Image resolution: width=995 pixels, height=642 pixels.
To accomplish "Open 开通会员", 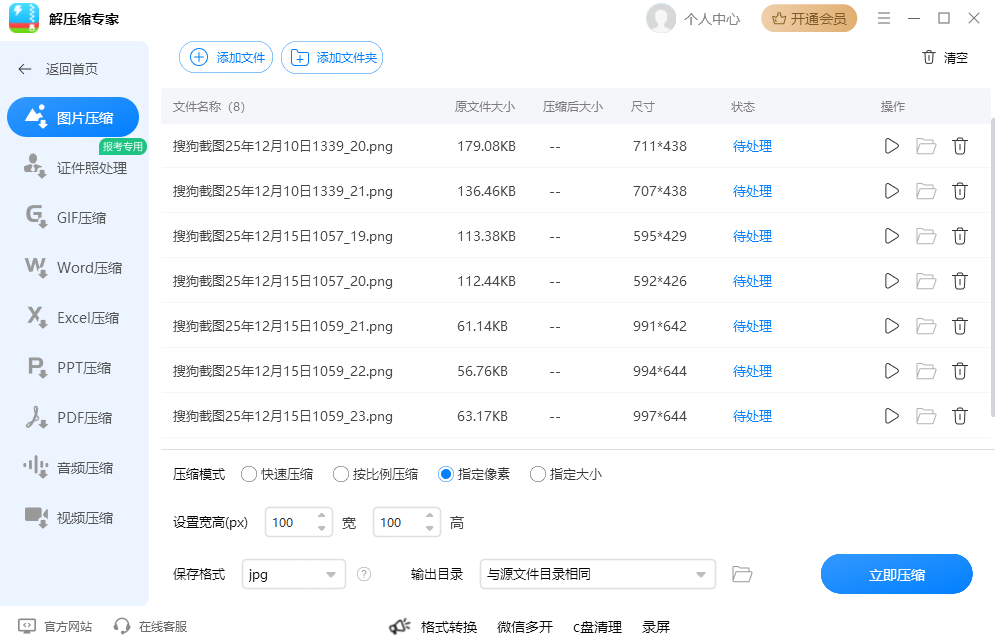I will click(x=808, y=18).
